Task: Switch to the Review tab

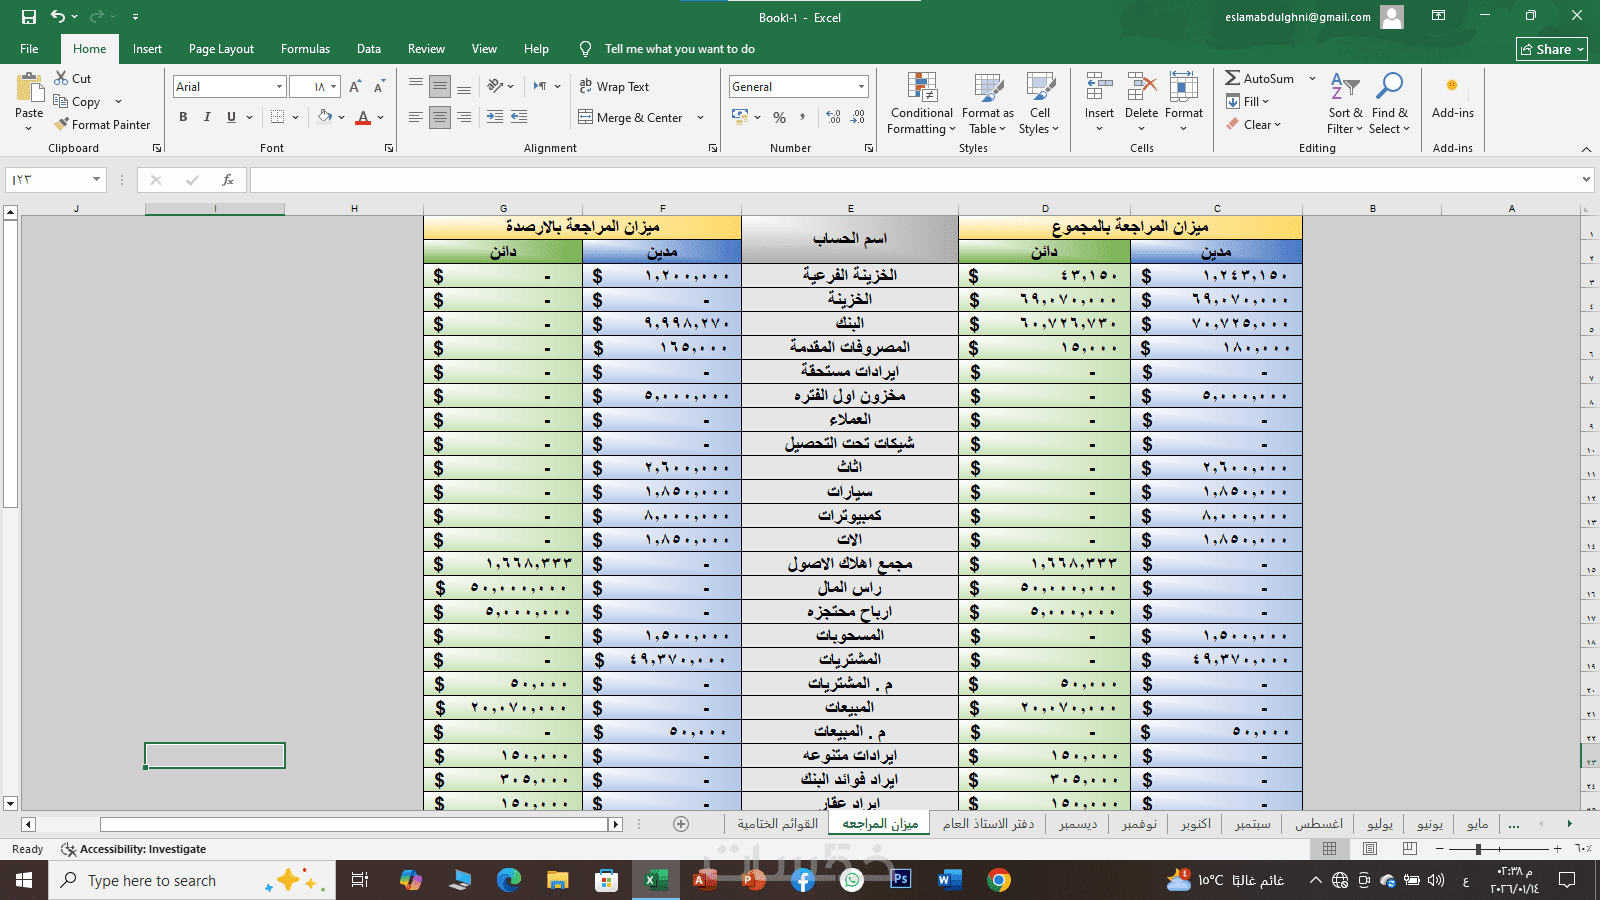Action: click(426, 49)
